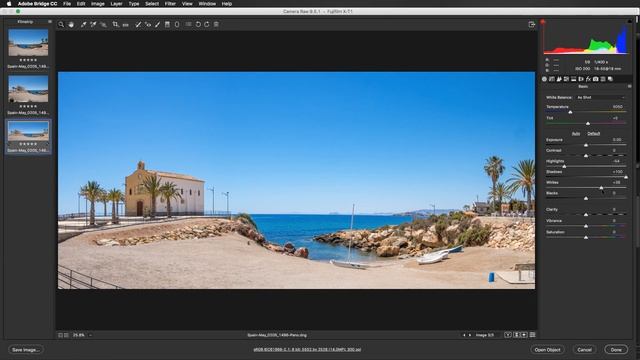Screen dimensions: 640x360
Task: Toggle shadow clipping warning on histogram
Action: point(543,22)
